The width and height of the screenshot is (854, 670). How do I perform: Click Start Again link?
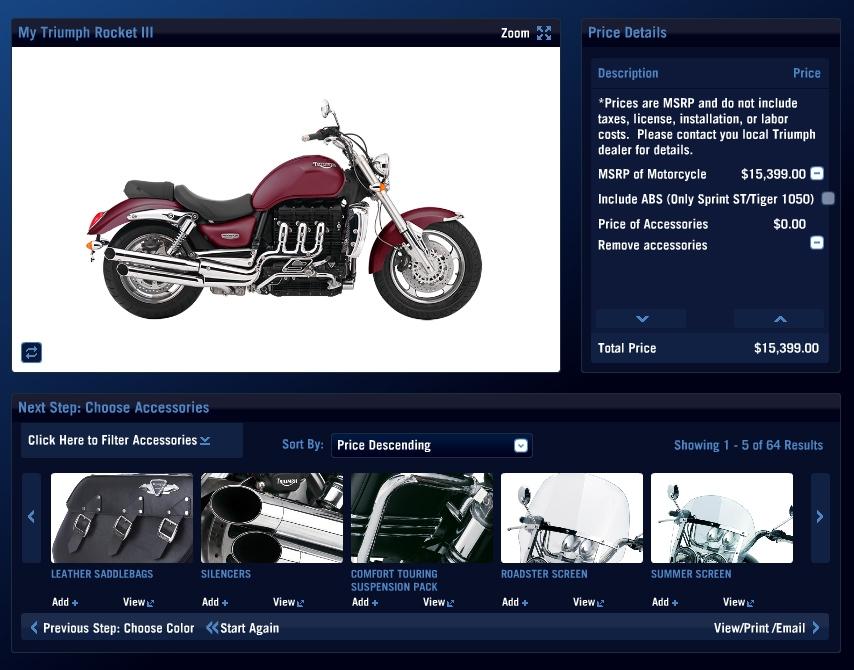coord(242,628)
